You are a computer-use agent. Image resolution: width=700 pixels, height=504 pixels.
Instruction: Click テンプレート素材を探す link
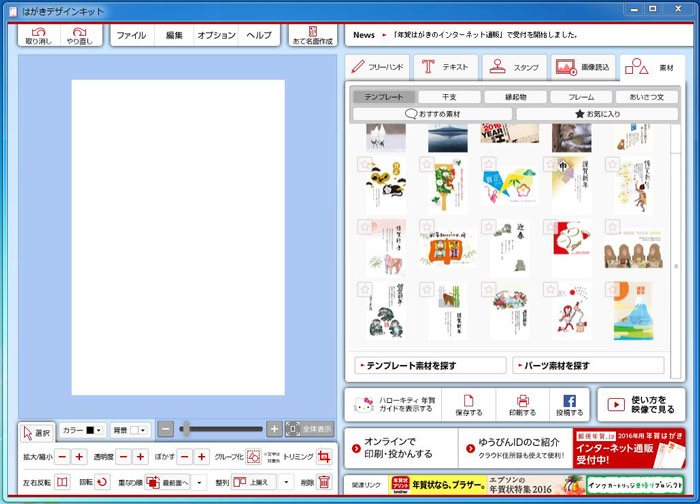coord(430,366)
